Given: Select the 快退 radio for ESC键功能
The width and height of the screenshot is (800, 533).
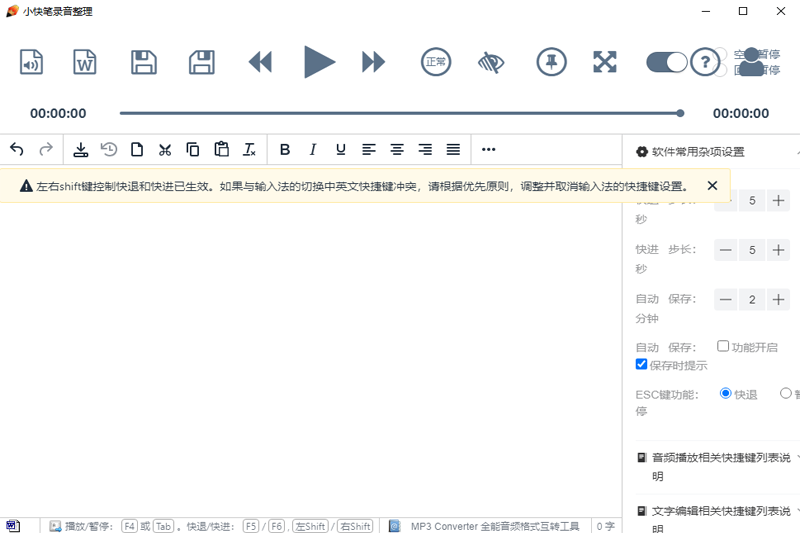Looking at the screenshot, I should [725, 393].
